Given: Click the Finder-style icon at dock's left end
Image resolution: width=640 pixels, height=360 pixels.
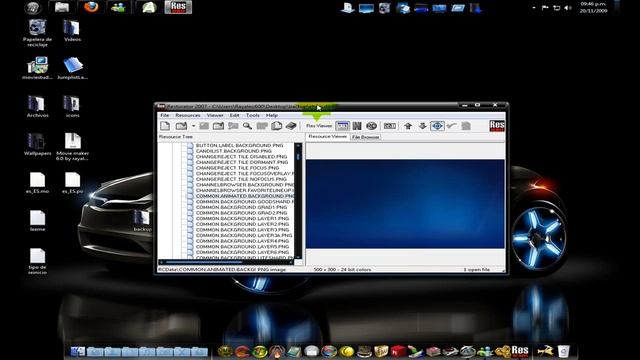Looking at the screenshot, I should click(x=78, y=351).
